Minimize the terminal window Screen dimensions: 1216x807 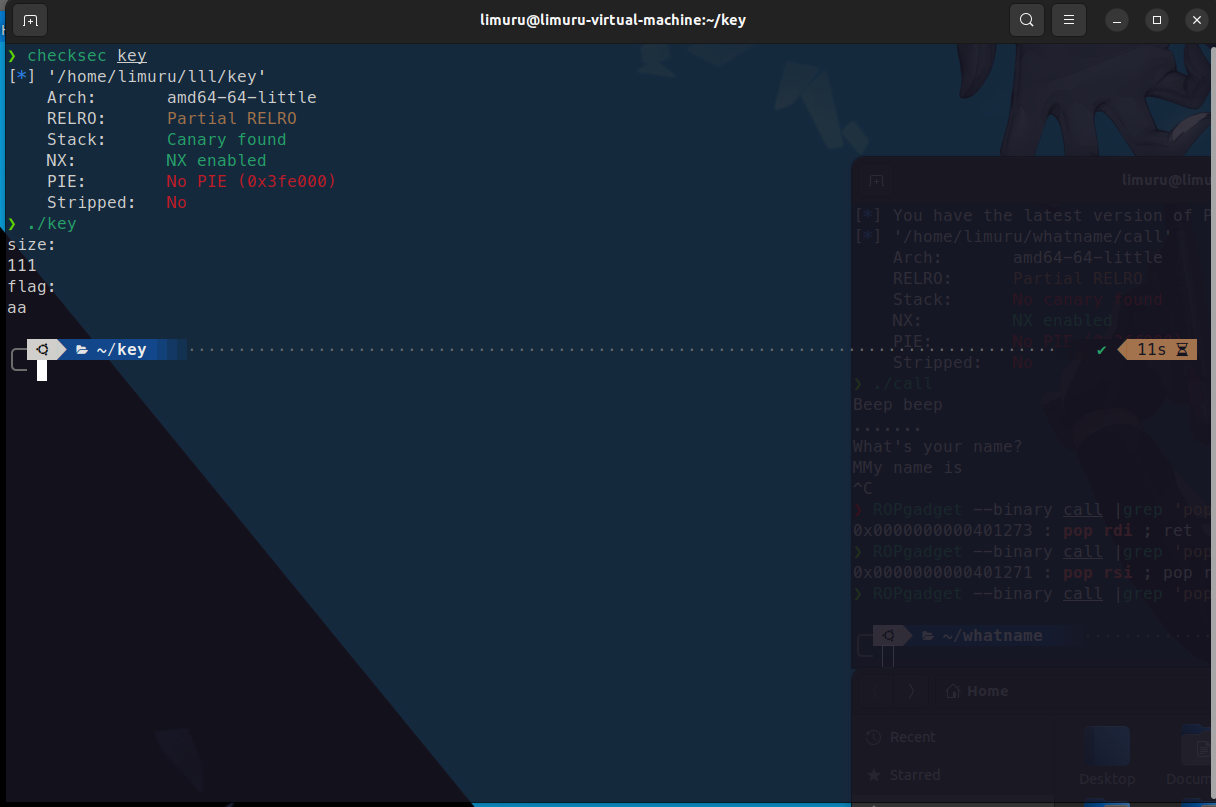tap(1118, 20)
